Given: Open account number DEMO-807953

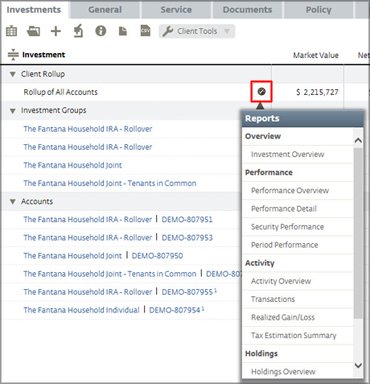Looking at the screenshot, I should click(187, 238).
